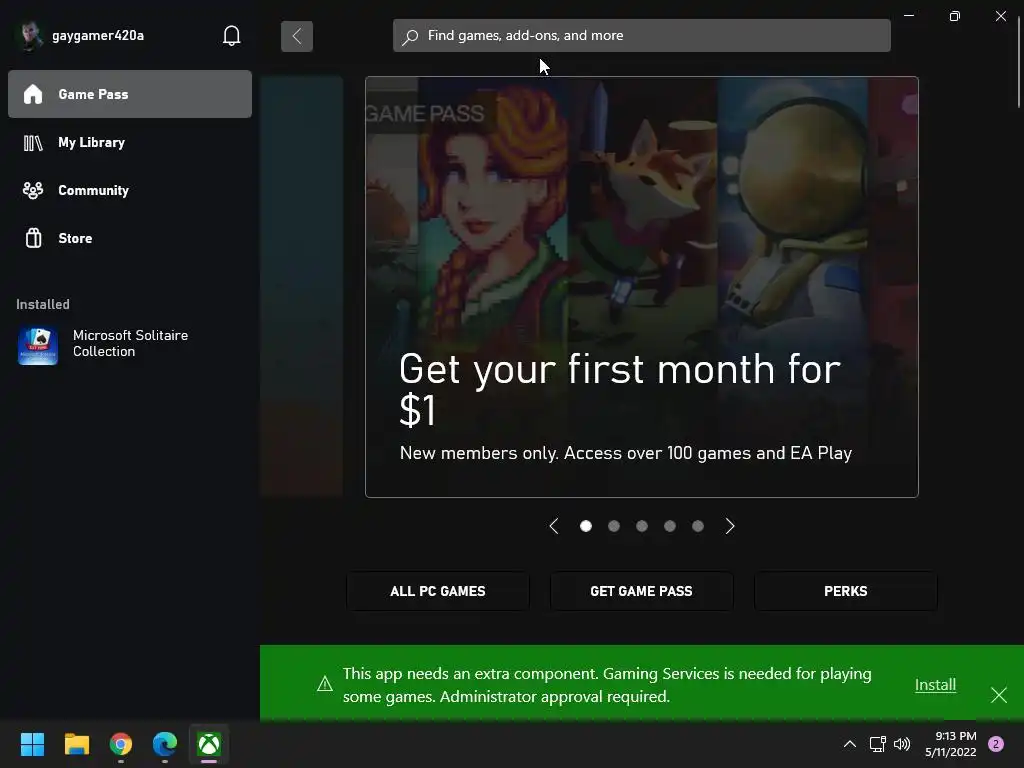Open the clock showing 9:13 PM
The height and width of the screenshot is (768, 1024).
coord(951,744)
